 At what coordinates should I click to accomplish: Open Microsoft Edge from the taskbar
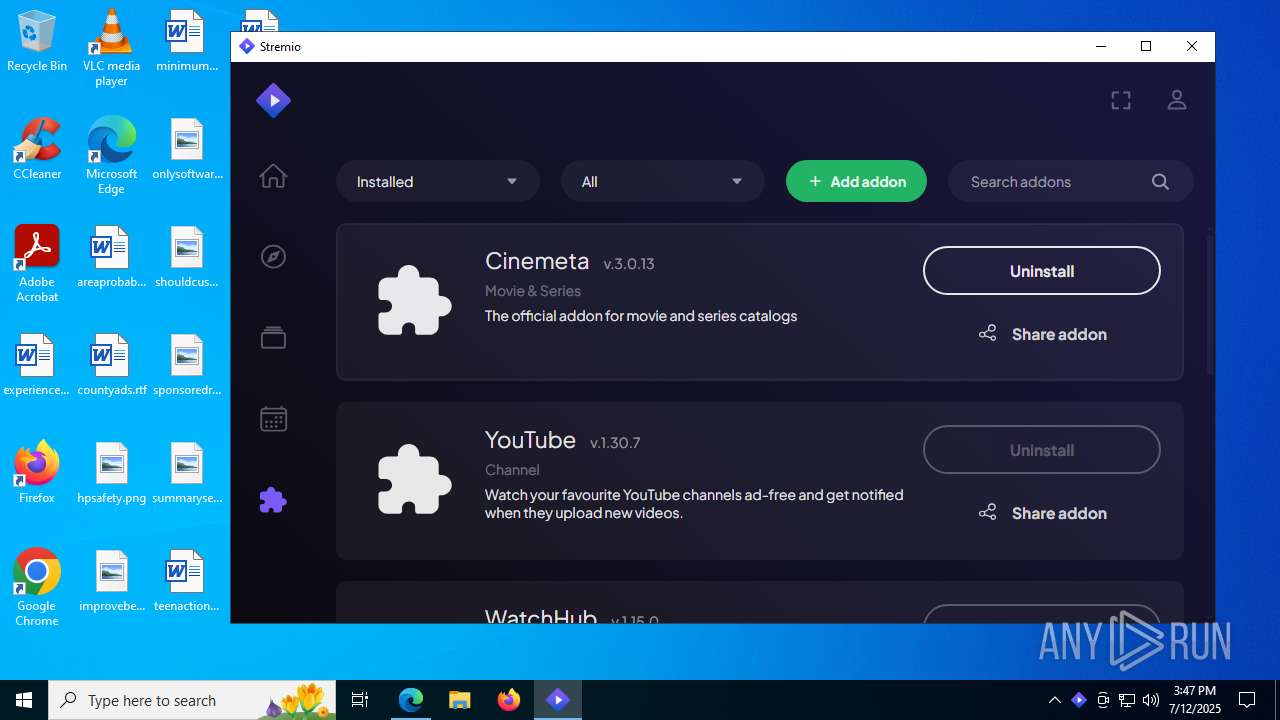[411, 700]
